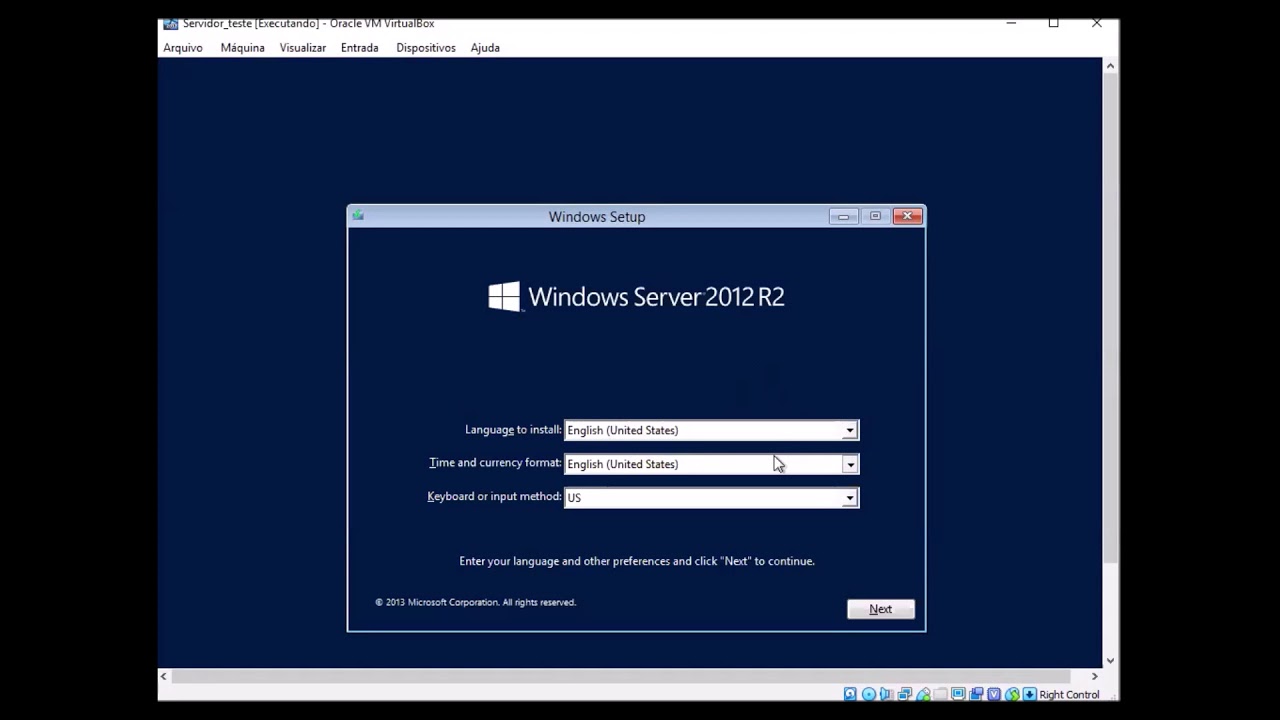Screen dimensions: 1280x720
Task: Click the horizontal scrollbar right arrow
Action: pos(1094,677)
